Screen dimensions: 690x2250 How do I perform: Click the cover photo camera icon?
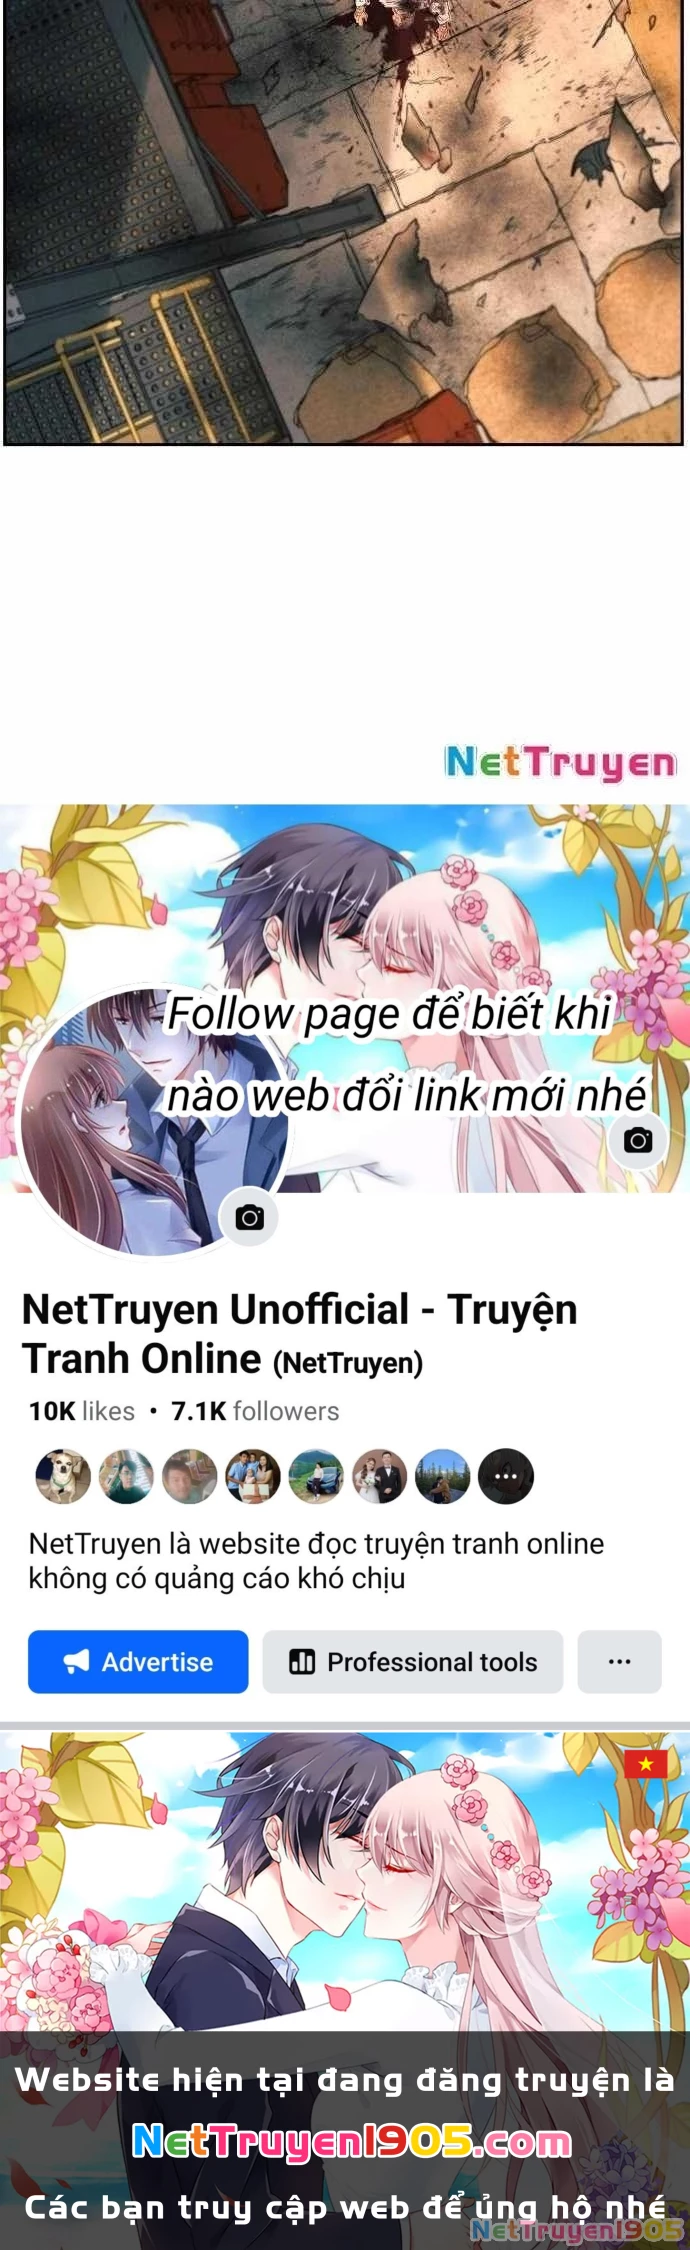point(638,1140)
